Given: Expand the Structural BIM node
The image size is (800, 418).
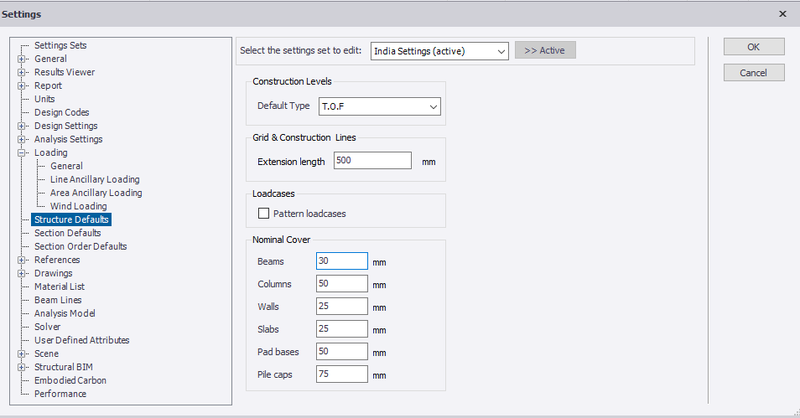Looking at the screenshot, I should 21,367.
